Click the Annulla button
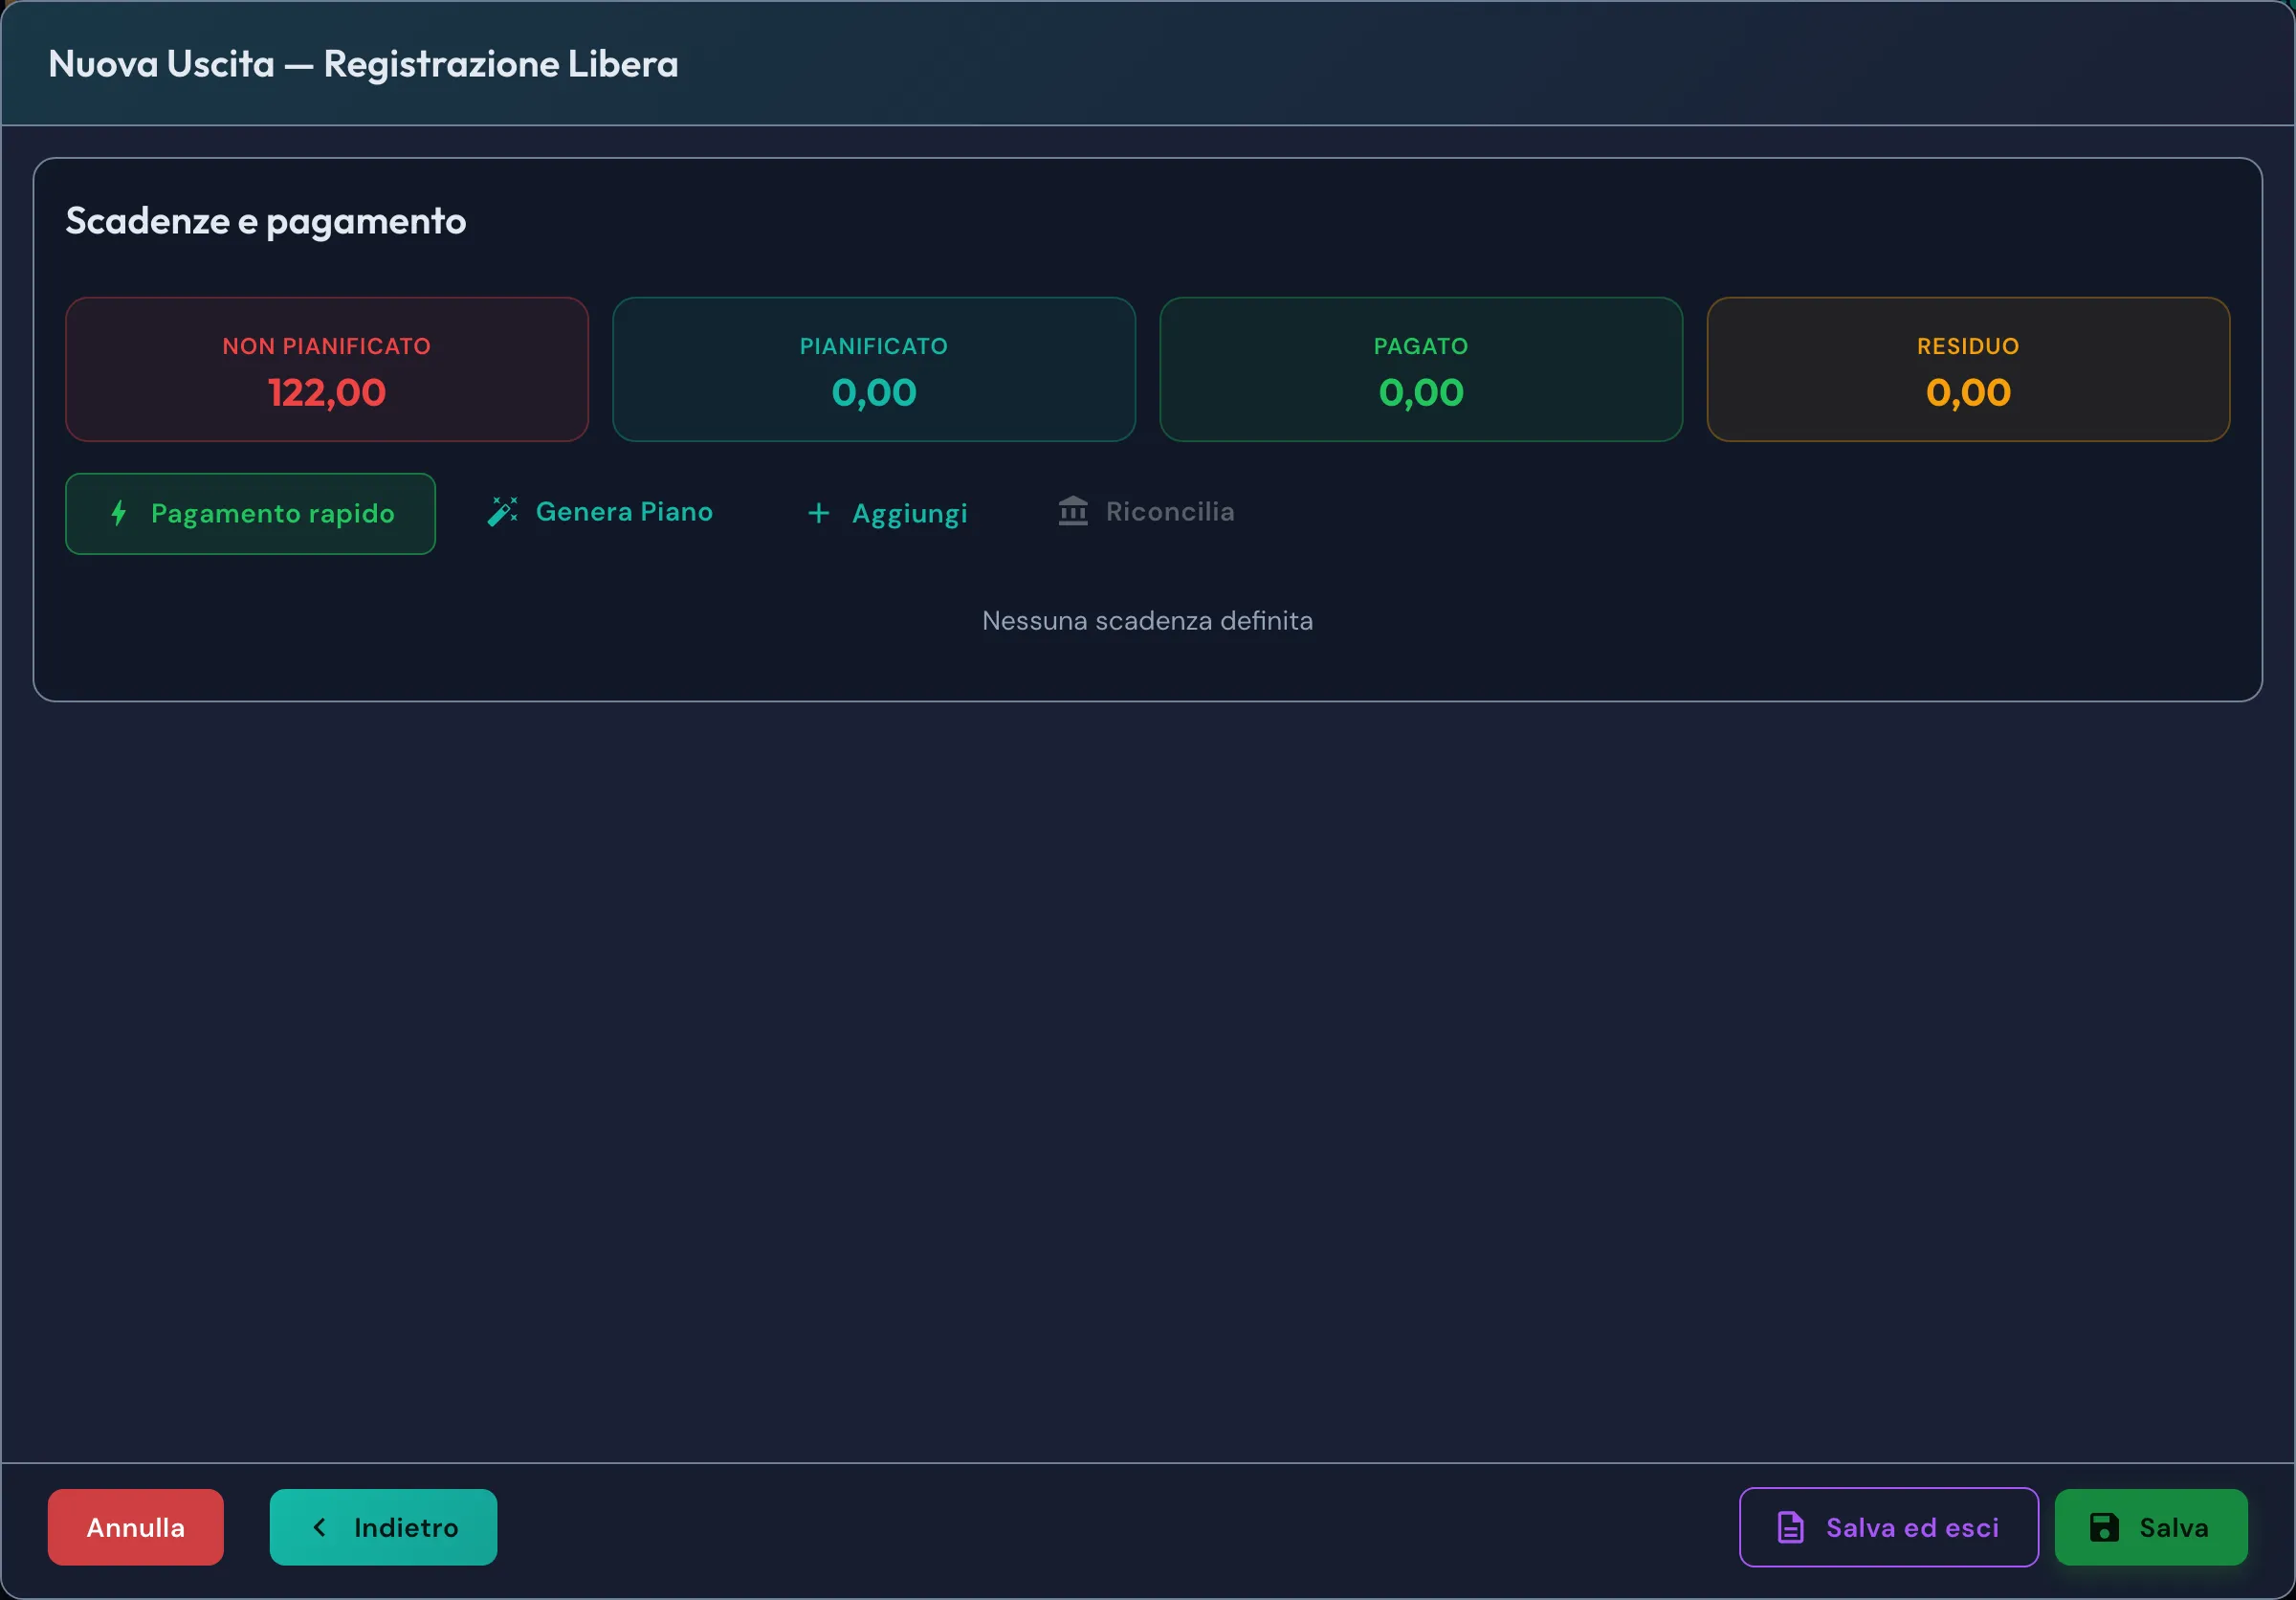The height and width of the screenshot is (1600, 2296). point(136,1527)
